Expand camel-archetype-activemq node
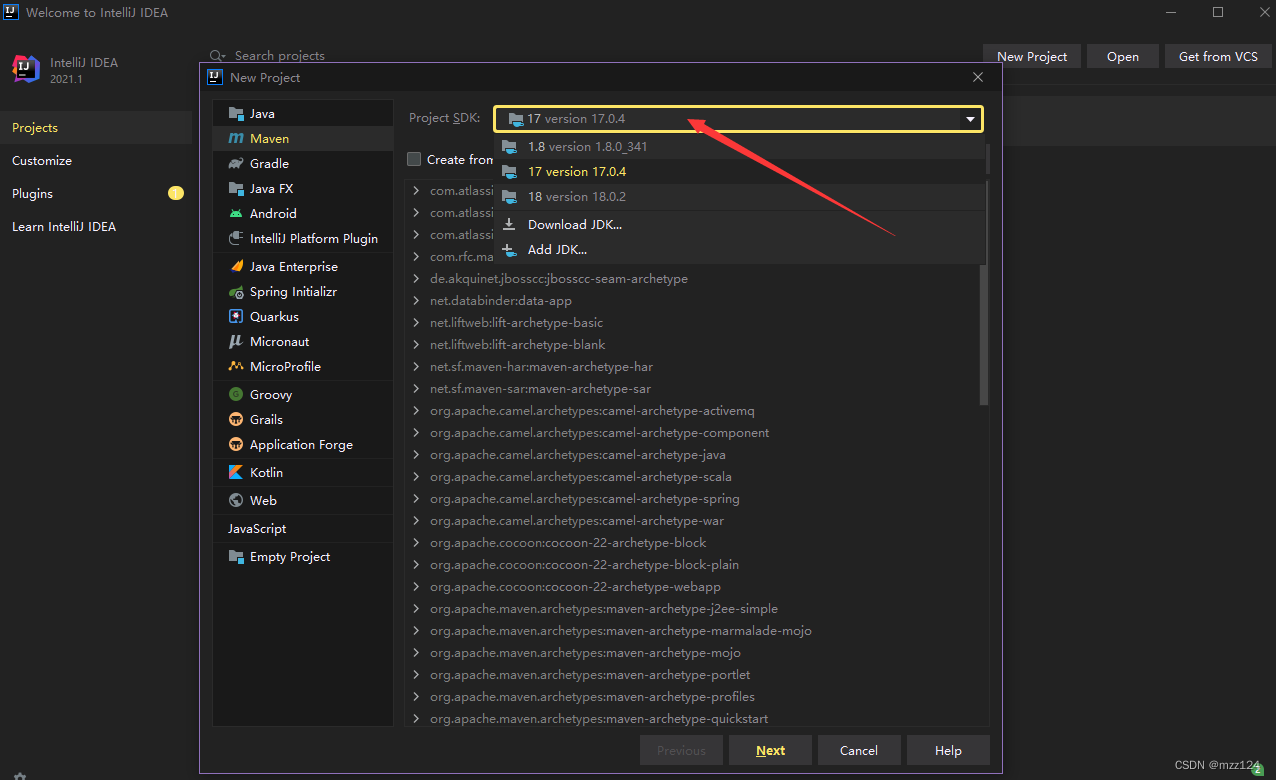 (x=417, y=410)
